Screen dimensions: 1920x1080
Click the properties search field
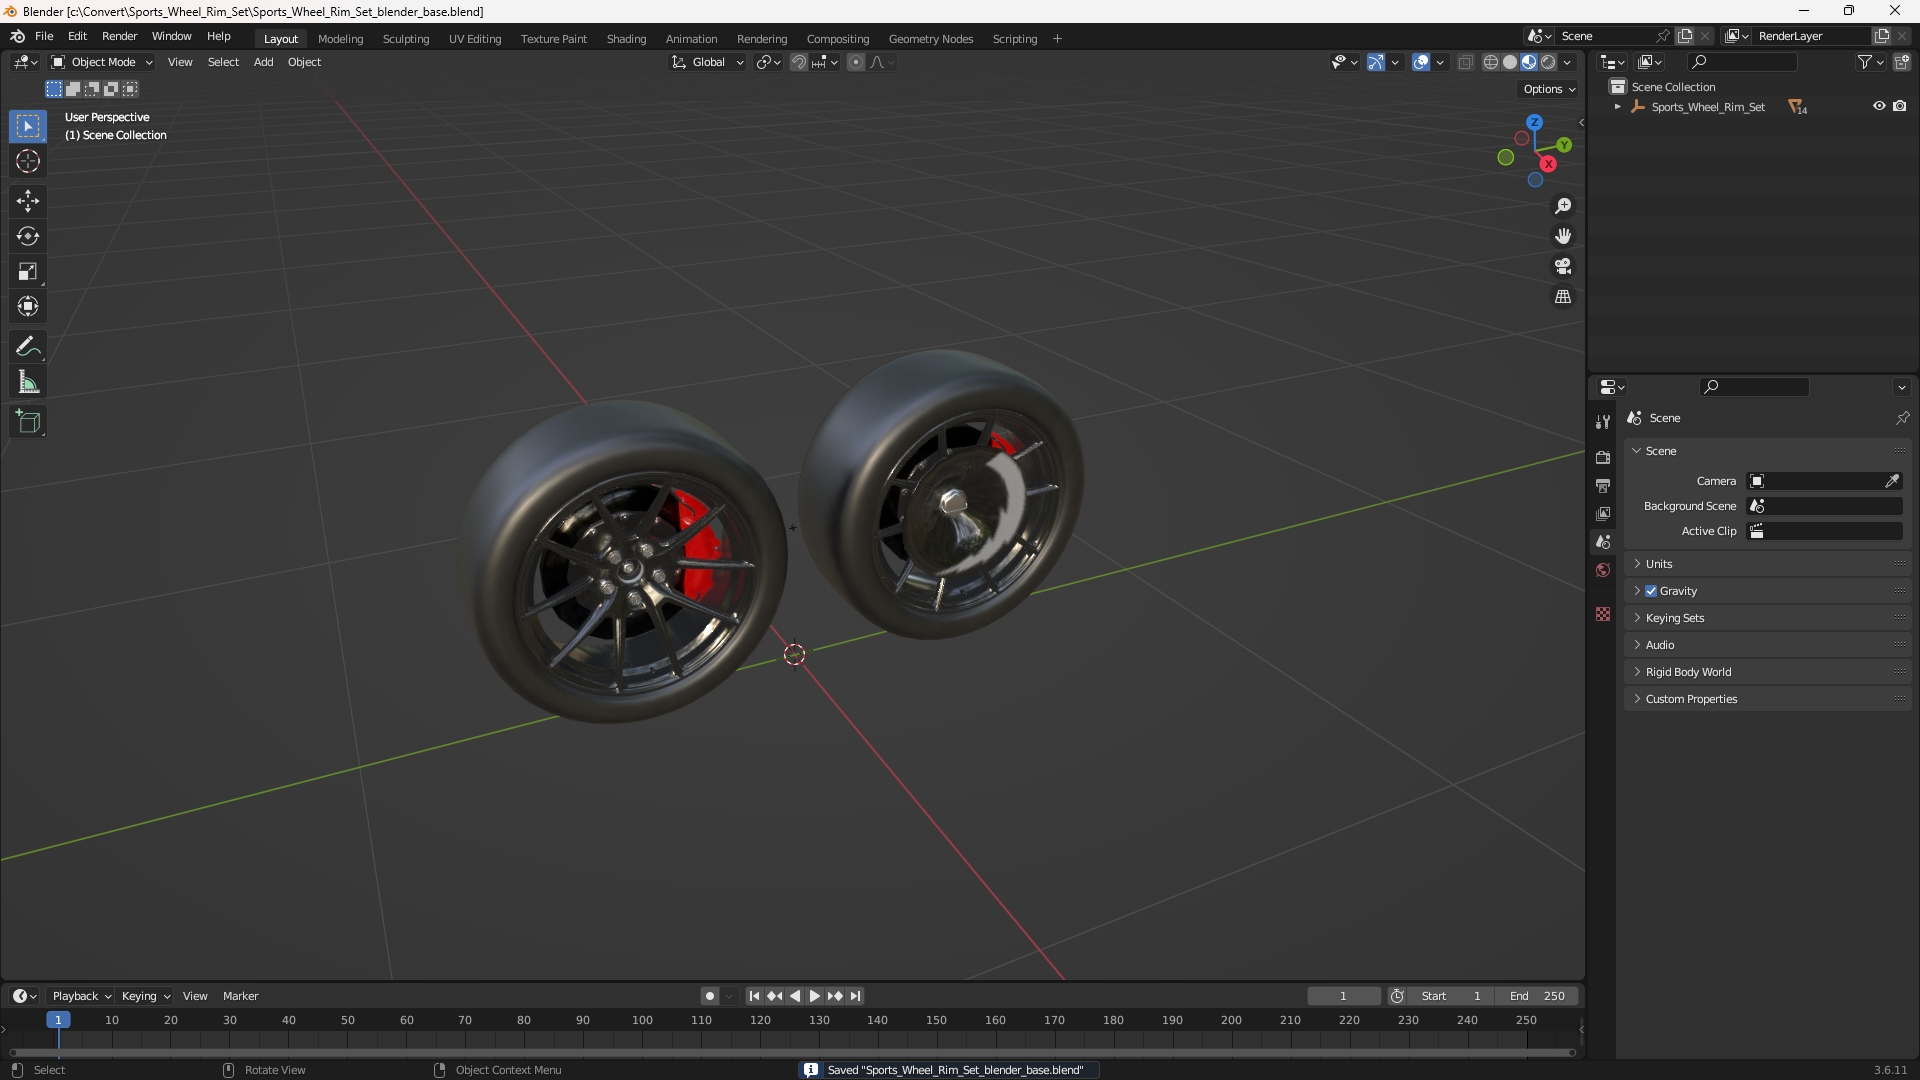pos(1754,387)
